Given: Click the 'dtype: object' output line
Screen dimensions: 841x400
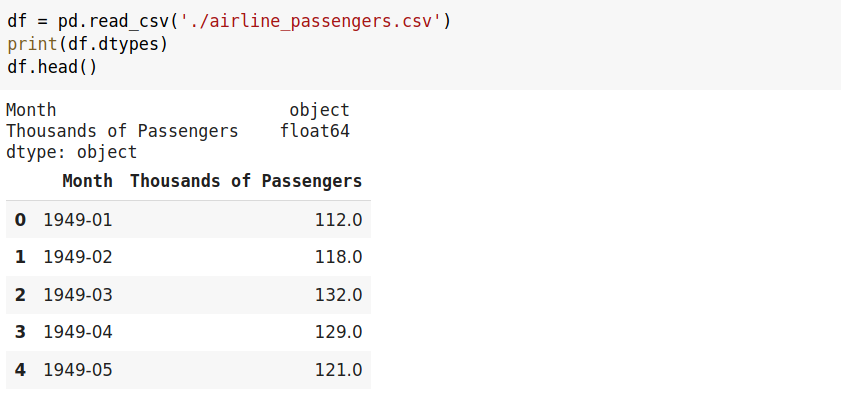Looking at the screenshot, I should (71, 153).
